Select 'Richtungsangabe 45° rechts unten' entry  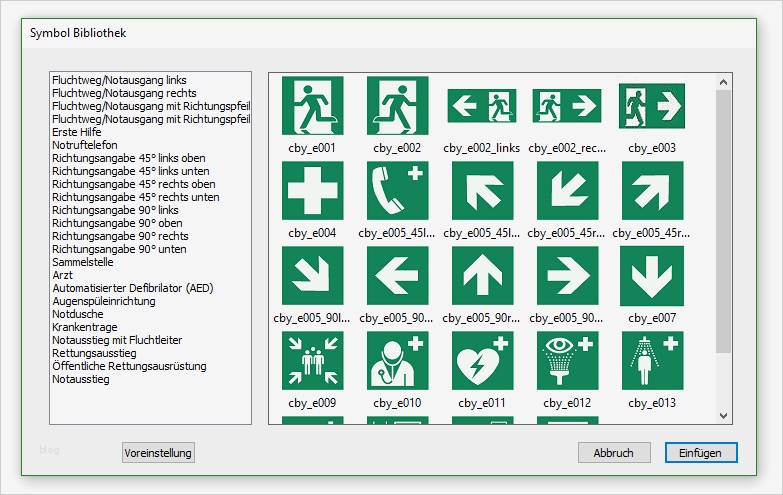[136, 197]
